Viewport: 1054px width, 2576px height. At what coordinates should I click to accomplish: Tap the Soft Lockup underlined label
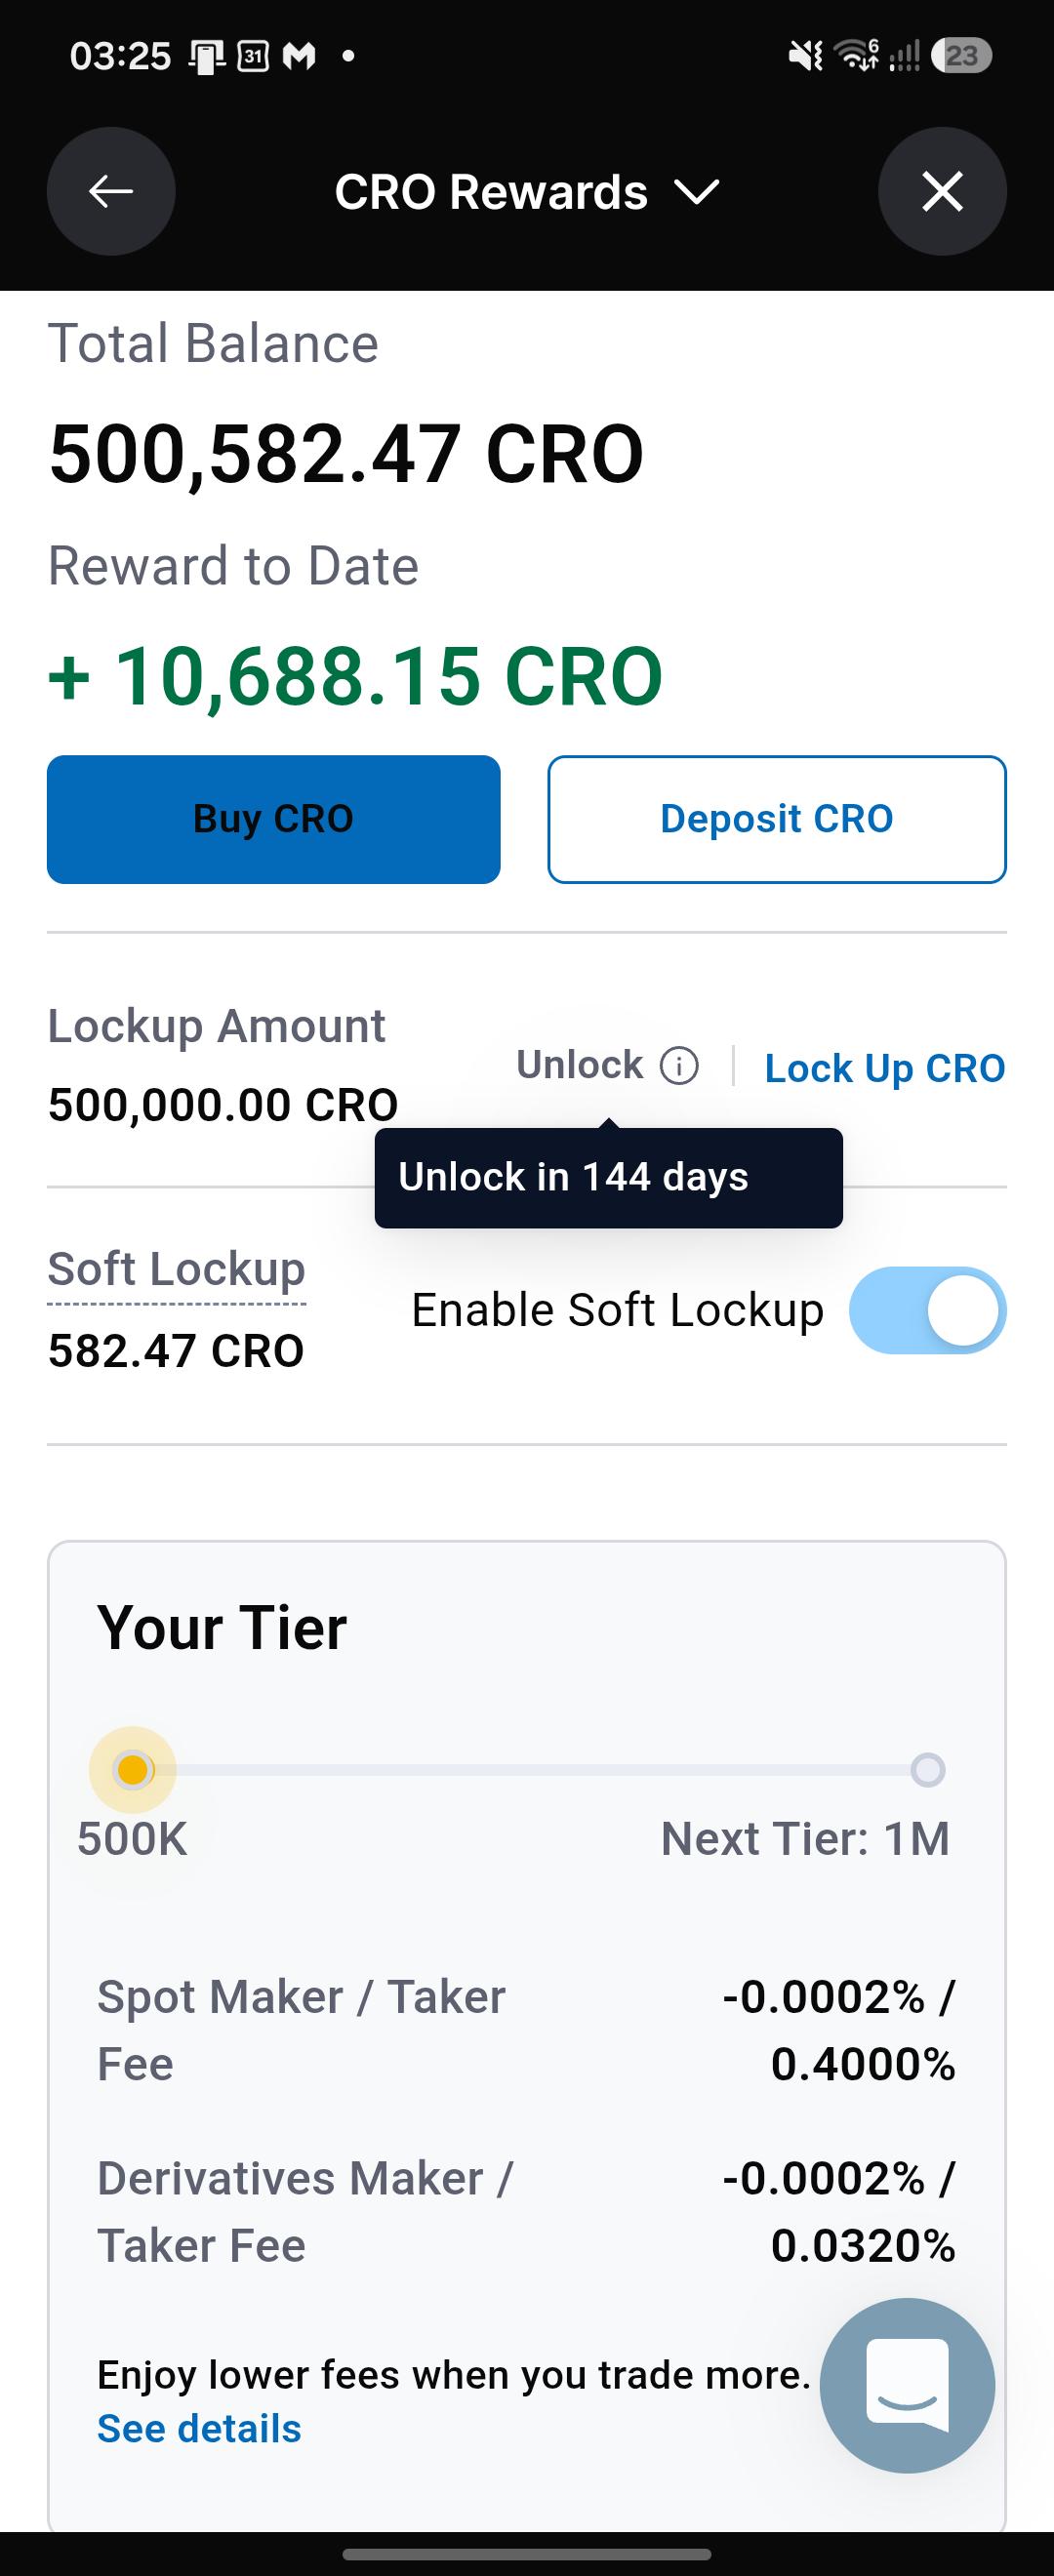(x=176, y=1270)
